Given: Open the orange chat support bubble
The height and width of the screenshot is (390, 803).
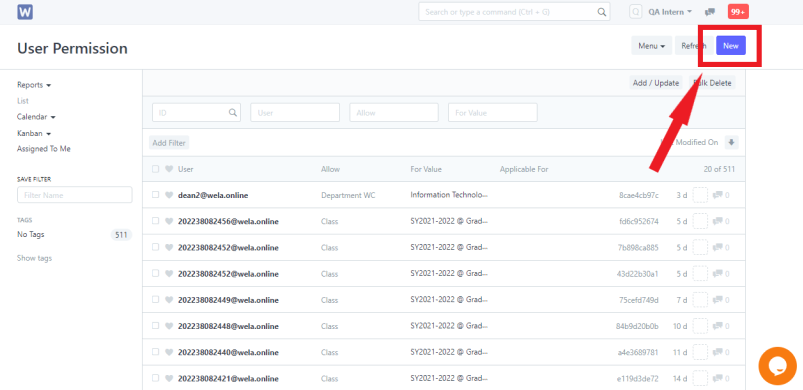Looking at the screenshot, I should point(777,366).
